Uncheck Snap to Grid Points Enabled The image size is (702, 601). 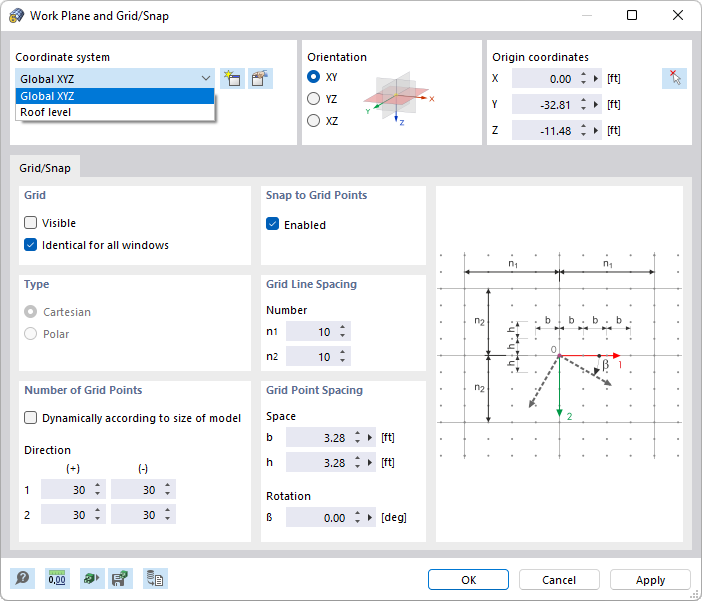[273, 225]
